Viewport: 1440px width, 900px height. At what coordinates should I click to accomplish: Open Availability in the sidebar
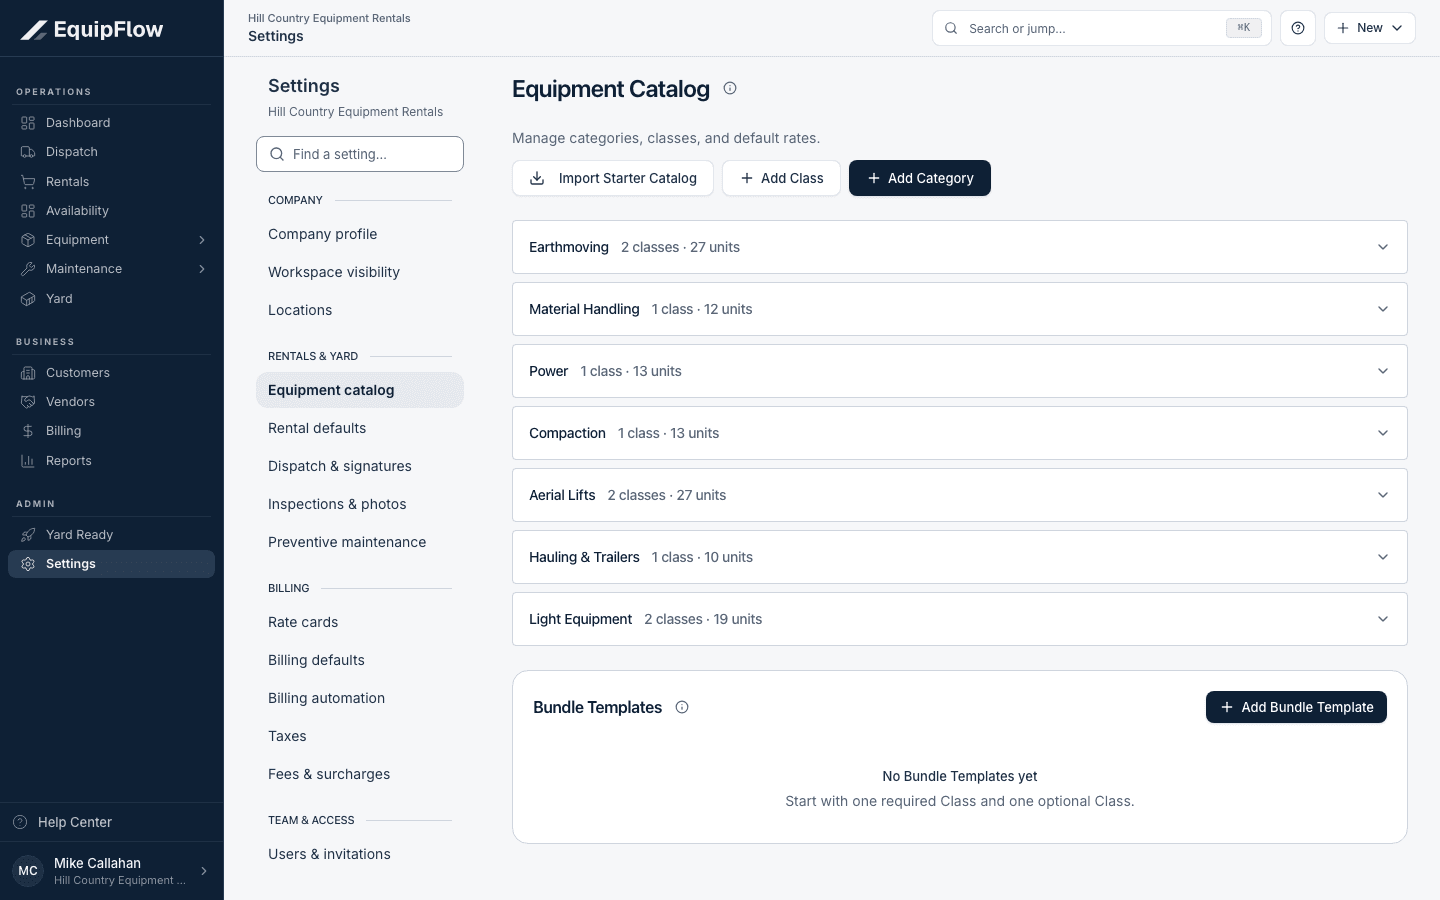pyautogui.click(x=111, y=211)
